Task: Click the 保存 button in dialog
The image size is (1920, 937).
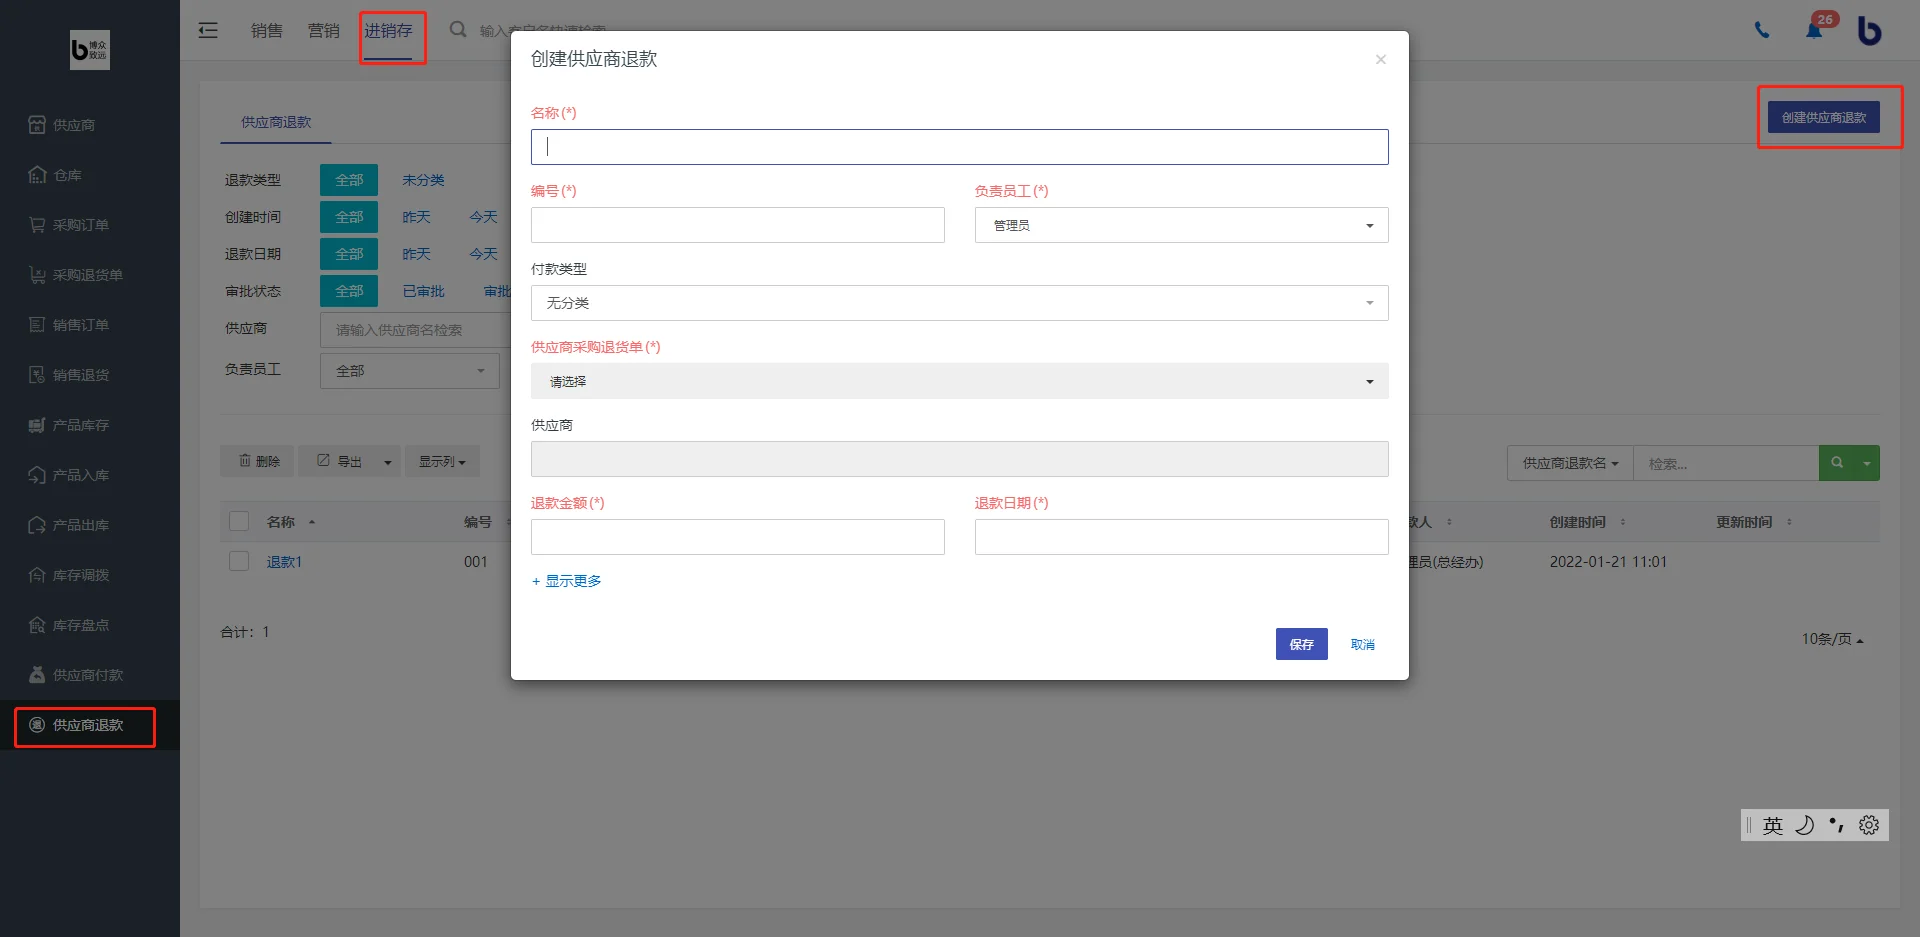Action: click(1301, 644)
